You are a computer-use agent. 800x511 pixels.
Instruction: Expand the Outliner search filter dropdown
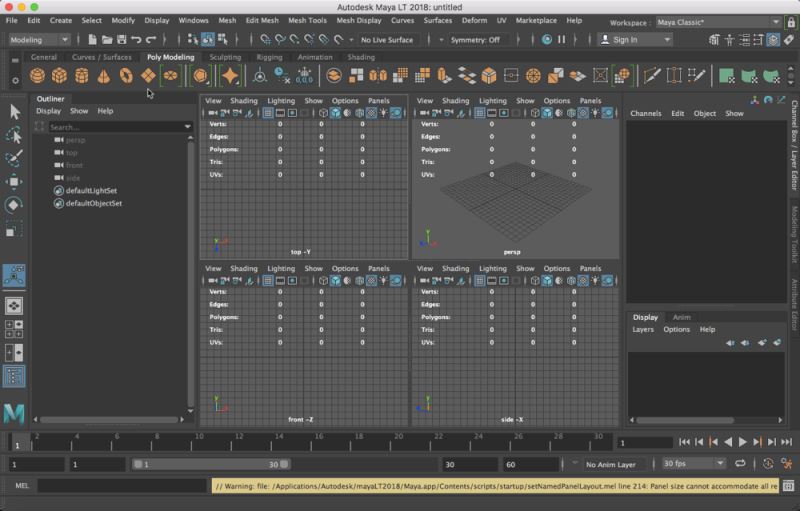(187, 126)
